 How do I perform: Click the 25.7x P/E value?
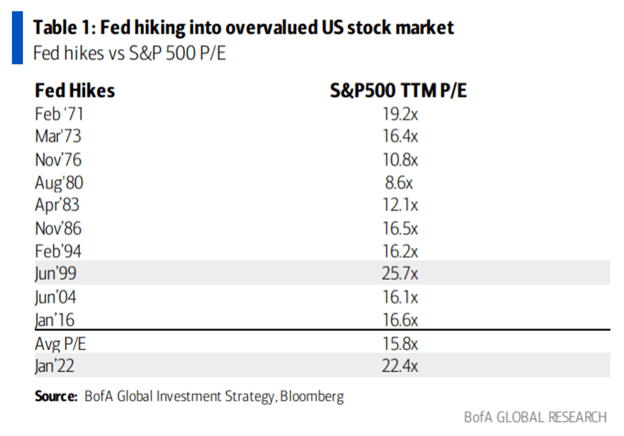pyautogui.click(x=399, y=271)
